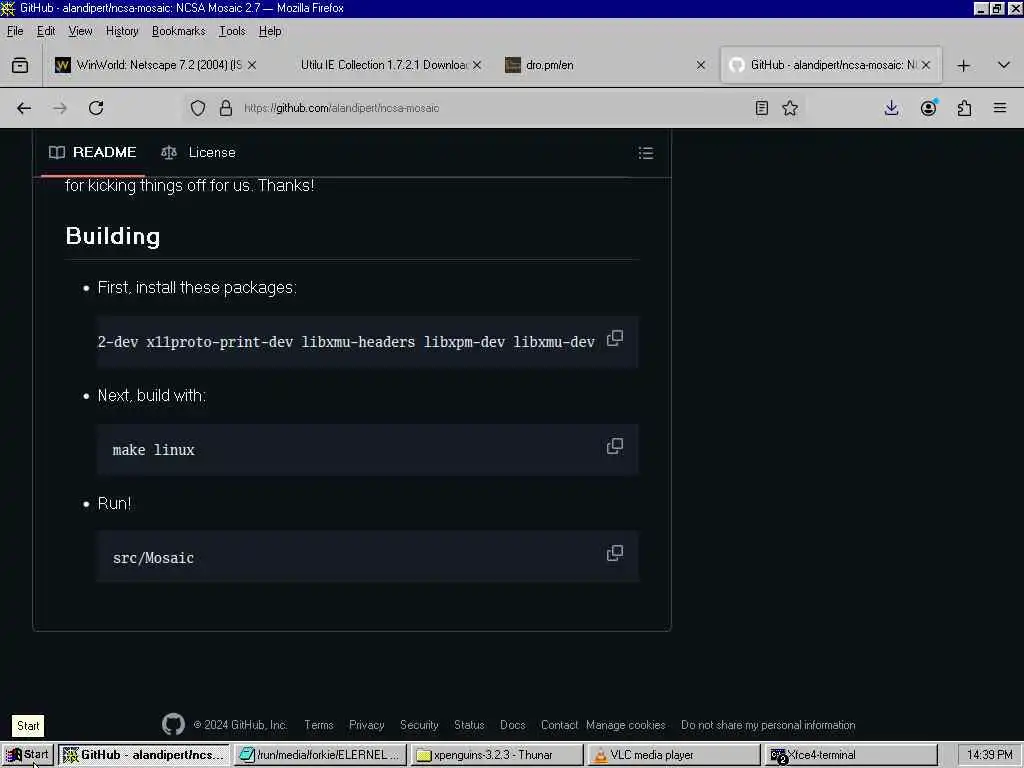Screen dimensions: 1024x768
Task: Click the site security padlock icon
Action: 226,108
